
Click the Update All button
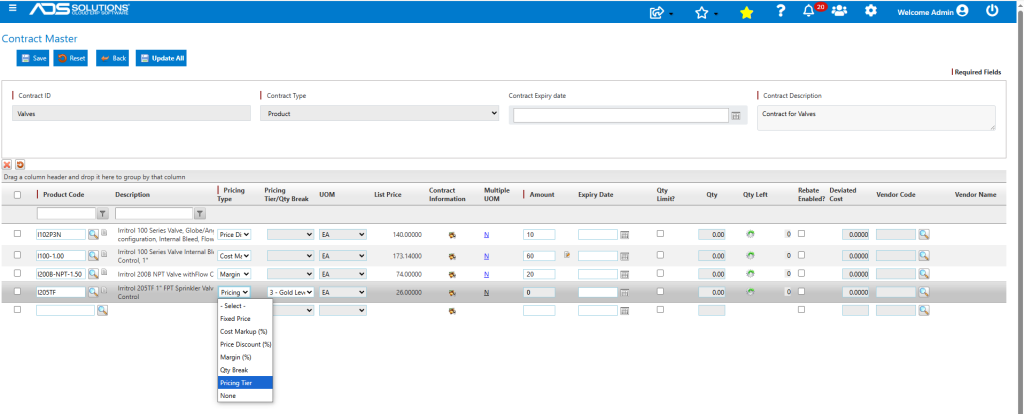click(x=161, y=58)
